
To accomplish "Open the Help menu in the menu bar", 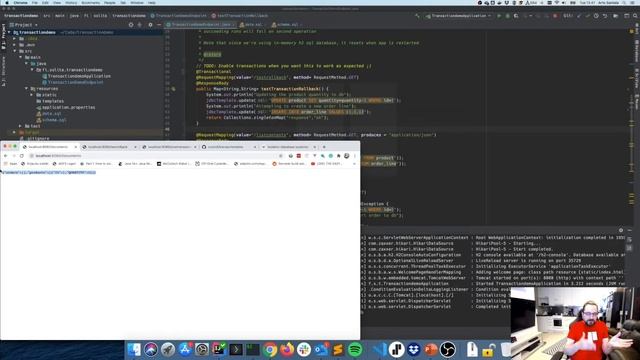I will coord(152,2).
